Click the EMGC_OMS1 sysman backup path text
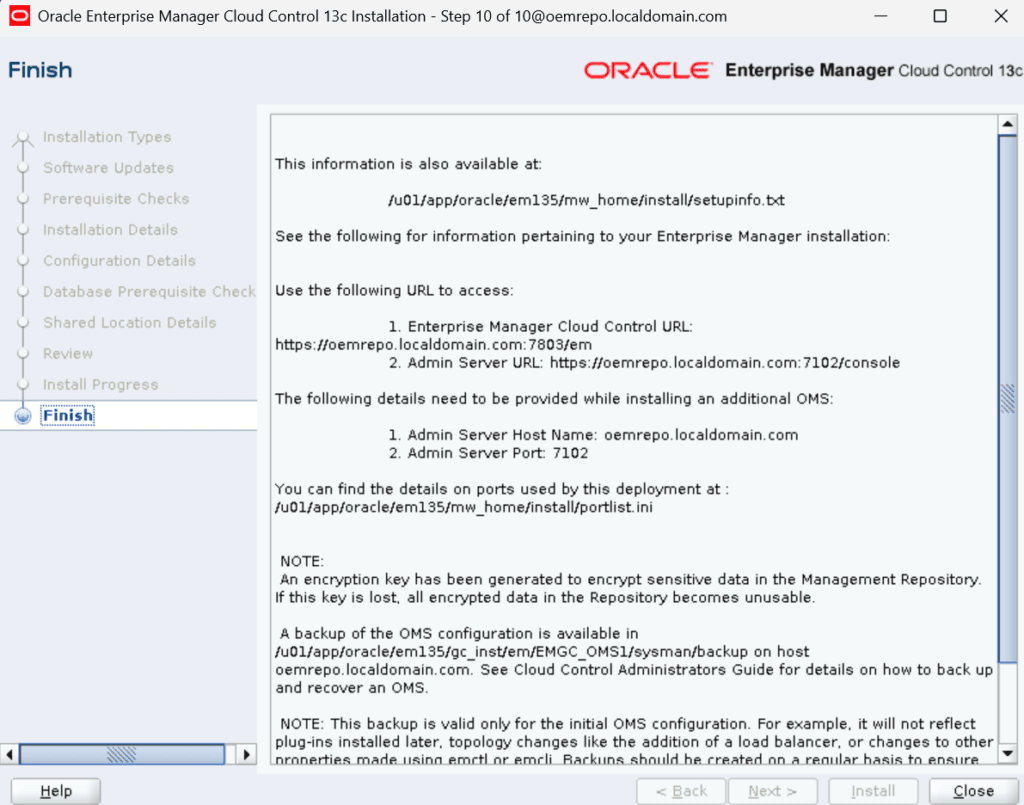 (x=511, y=652)
